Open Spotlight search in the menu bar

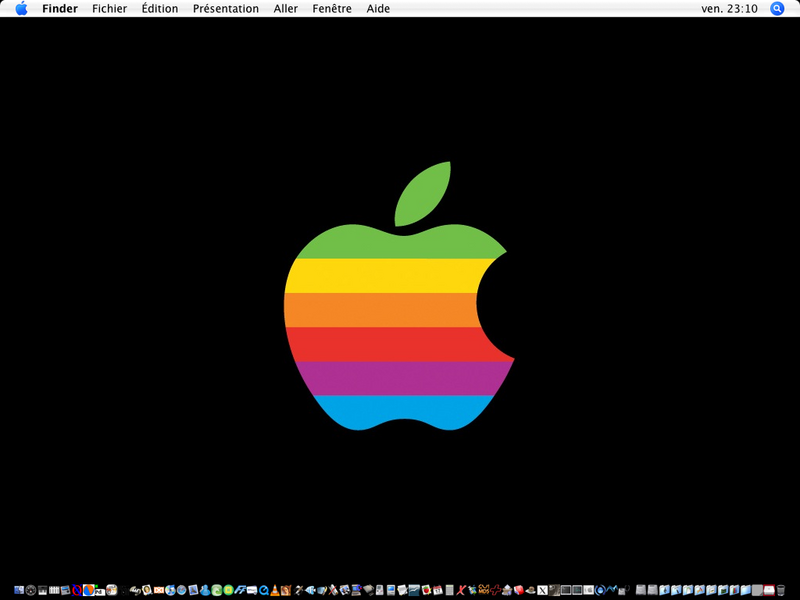coord(777,9)
